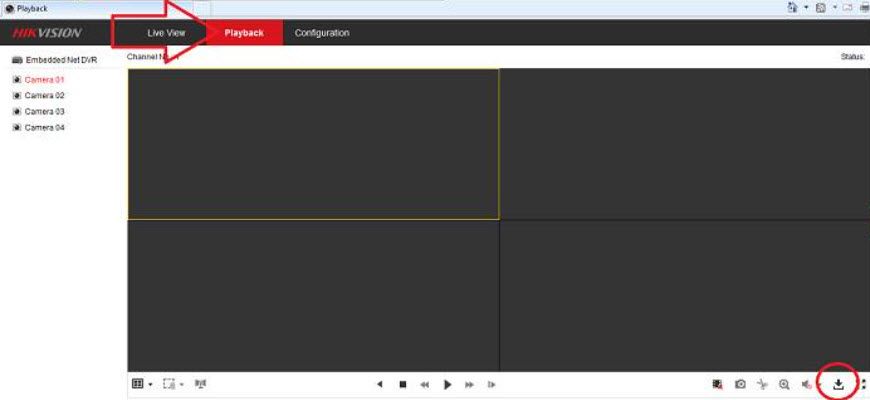Image resolution: width=870 pixels, height=400 pixels.
Task: Switch to the Live View tab
Action: (x=166, y=33)
